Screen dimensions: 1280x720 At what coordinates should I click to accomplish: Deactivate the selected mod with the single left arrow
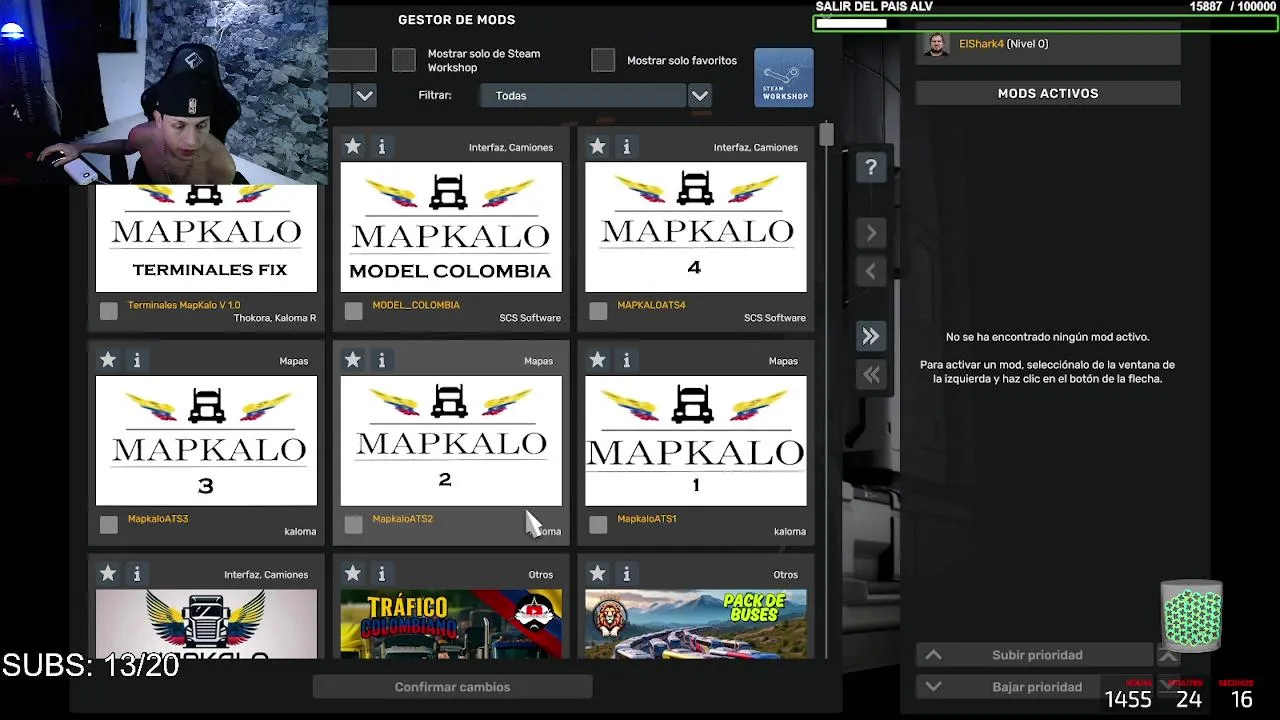(x=871, y=271)
